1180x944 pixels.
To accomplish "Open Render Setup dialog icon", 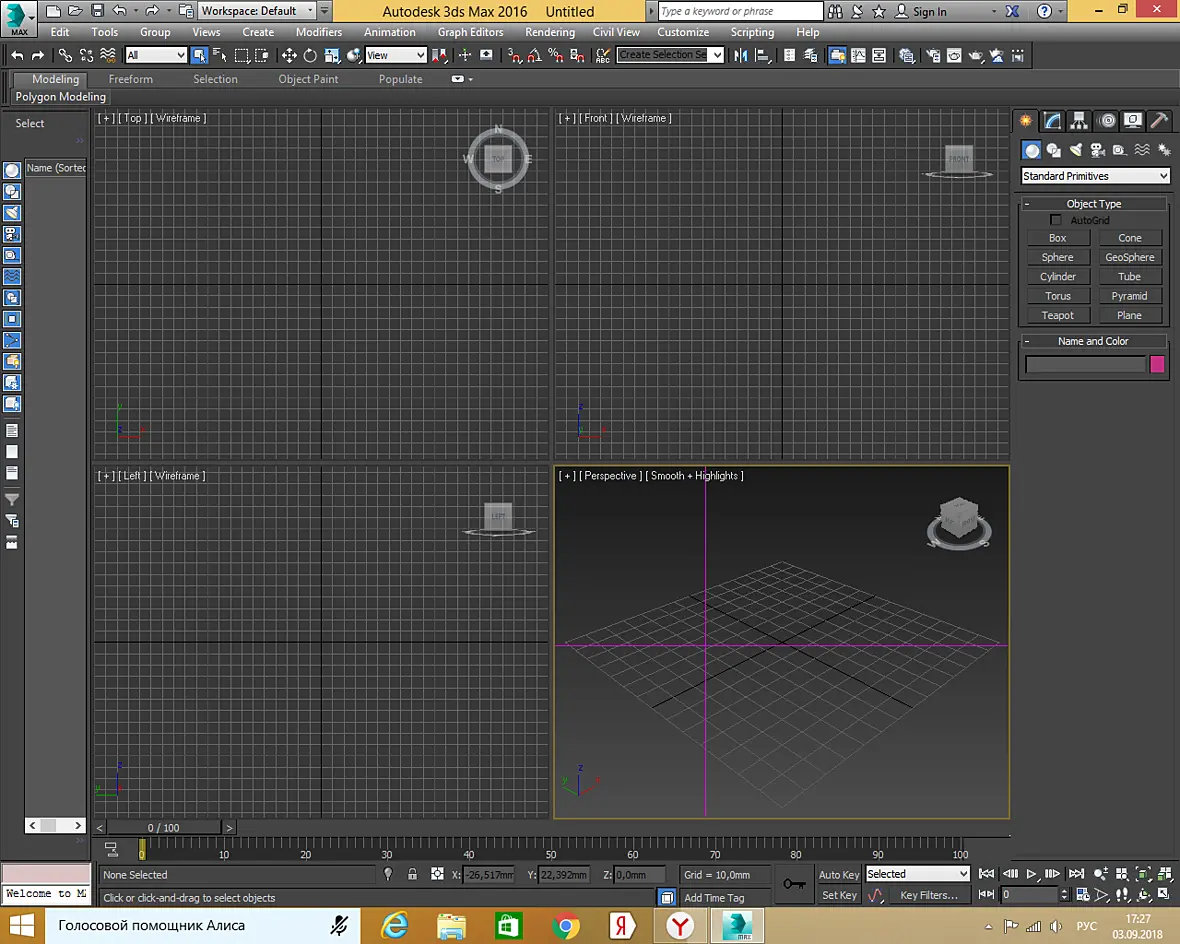I will [933, 56].
